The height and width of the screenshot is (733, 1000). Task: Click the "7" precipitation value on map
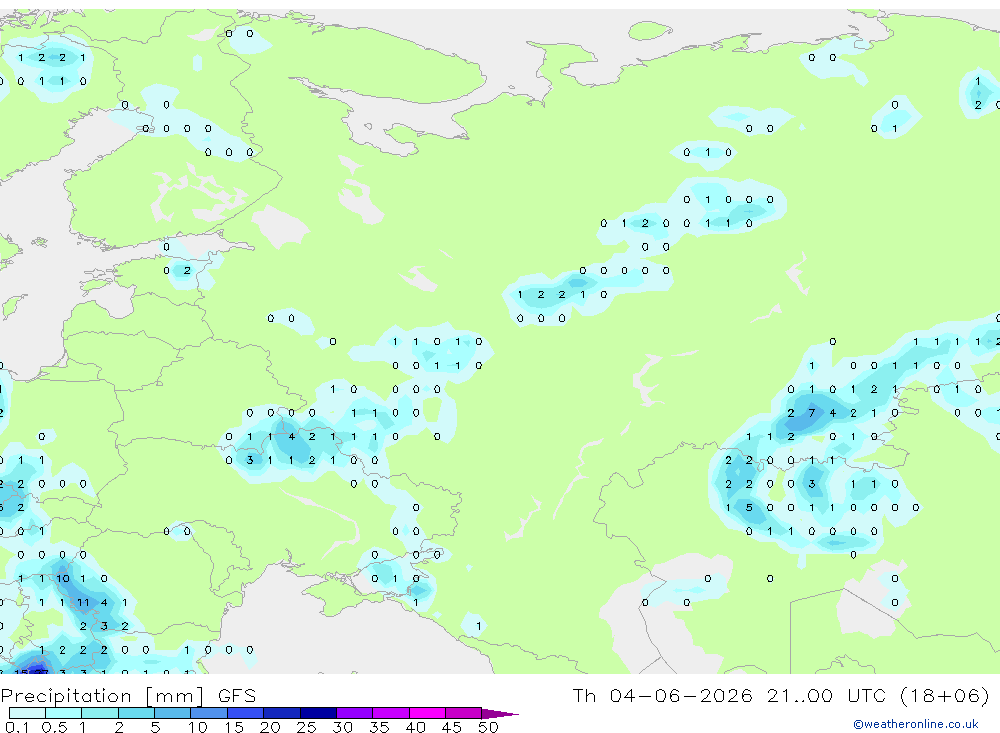(811, 413)
